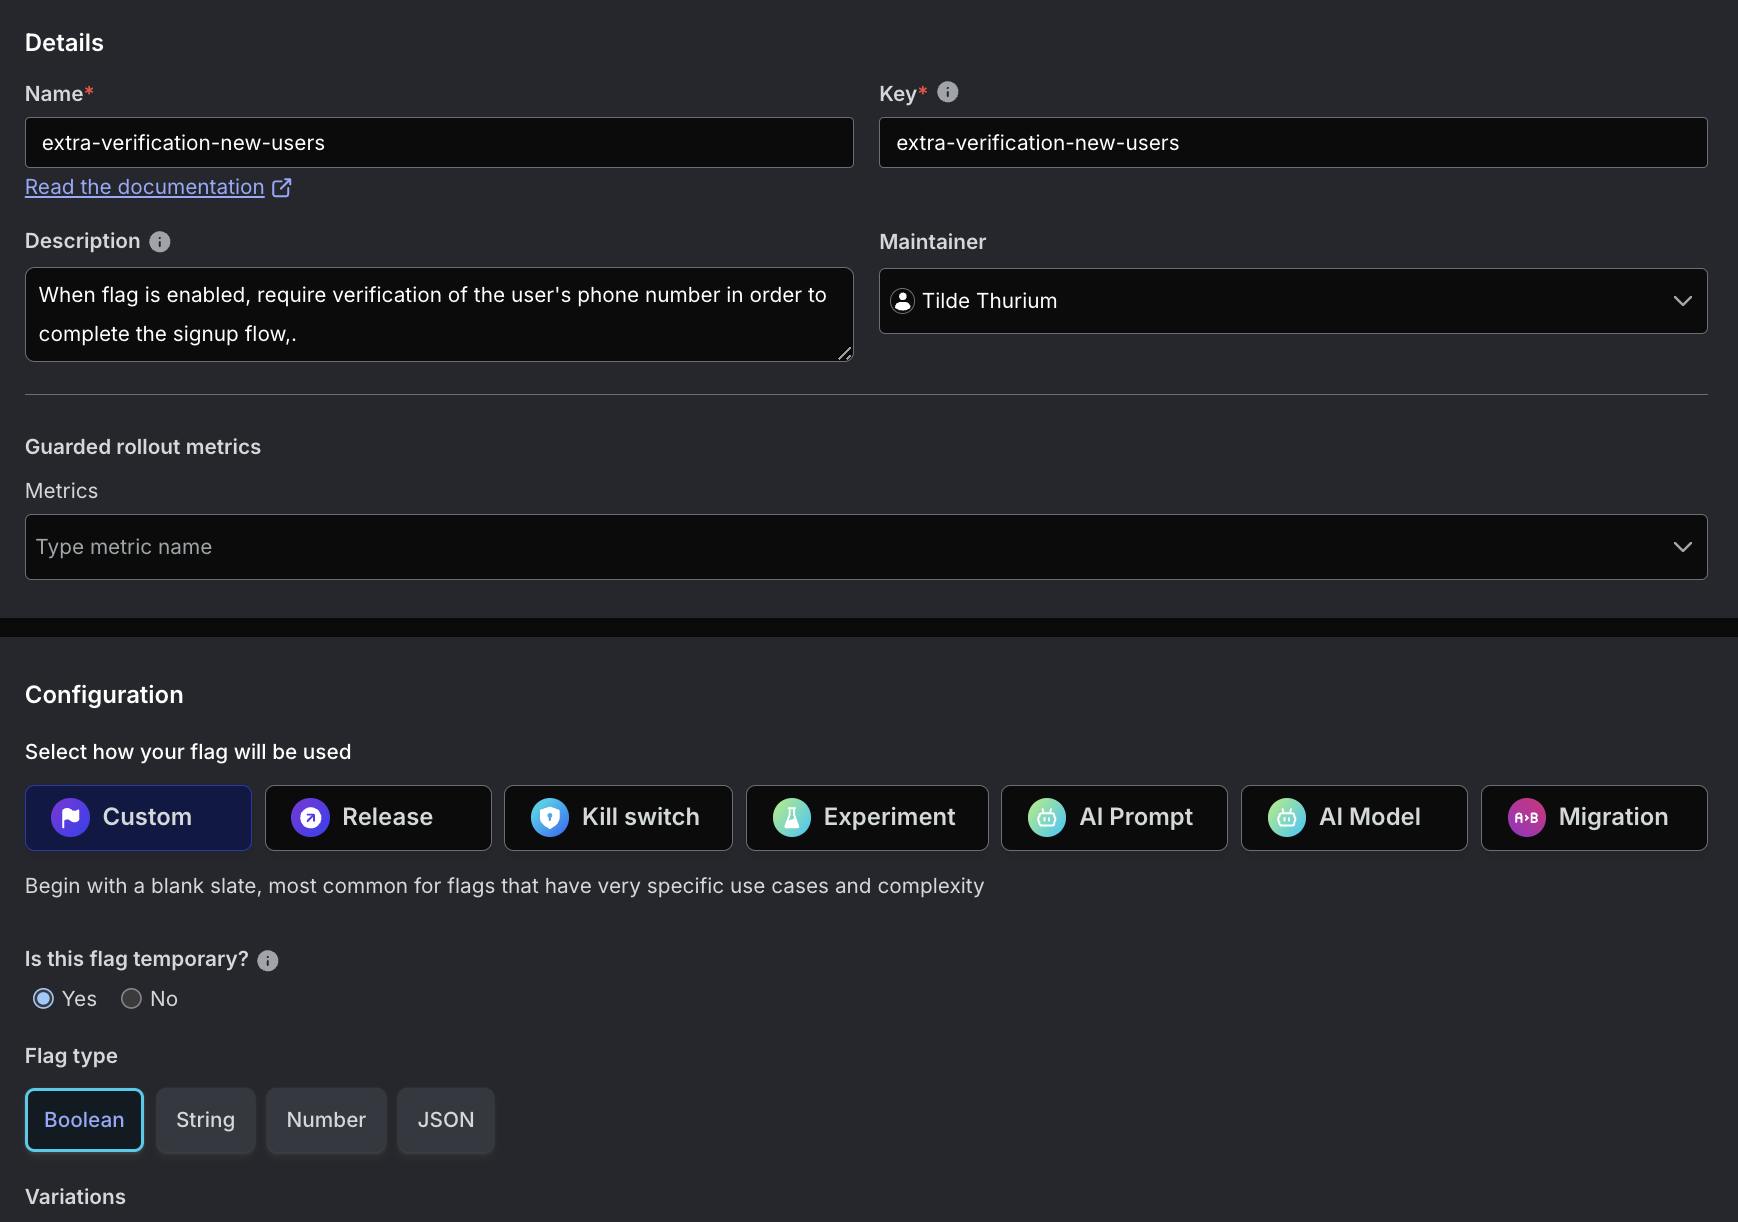1738x1222 pixels.
Task: Click the Maintainer label
Action: click(x=933, y=242)
